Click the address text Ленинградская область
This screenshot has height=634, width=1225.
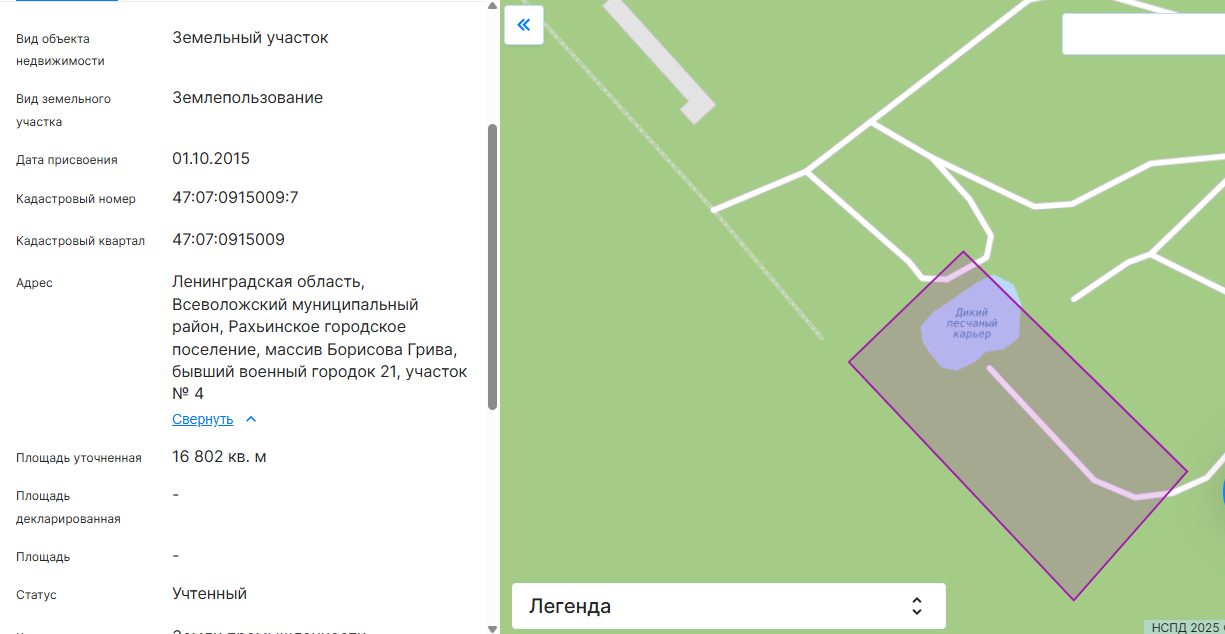266,282
